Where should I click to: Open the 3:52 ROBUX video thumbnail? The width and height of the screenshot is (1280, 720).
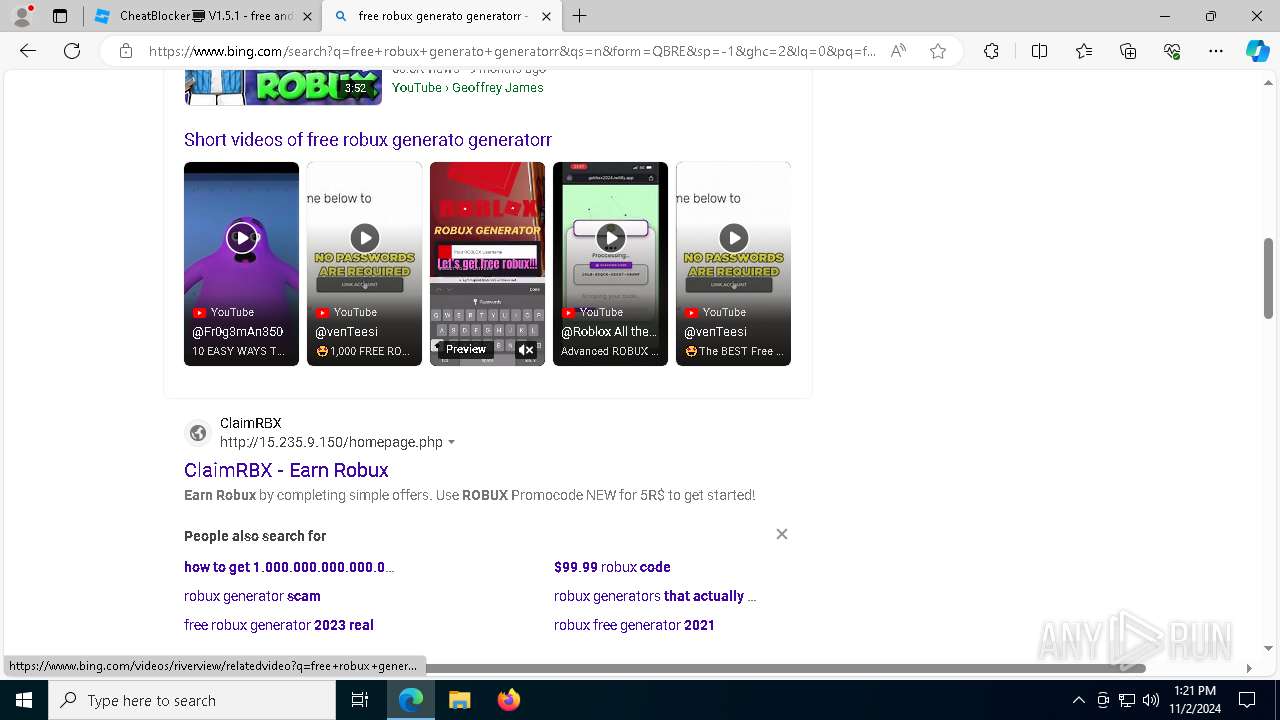click(x=283, y=87)
